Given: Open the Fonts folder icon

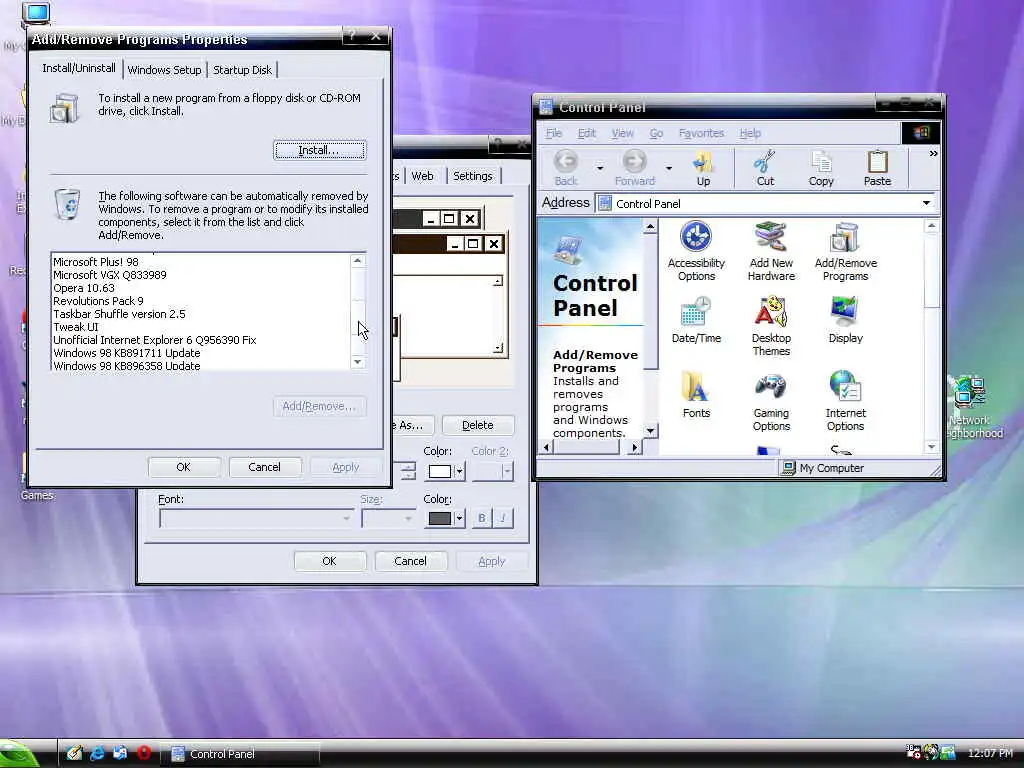Looking at the screenshot, I should (x=696, y=394).
